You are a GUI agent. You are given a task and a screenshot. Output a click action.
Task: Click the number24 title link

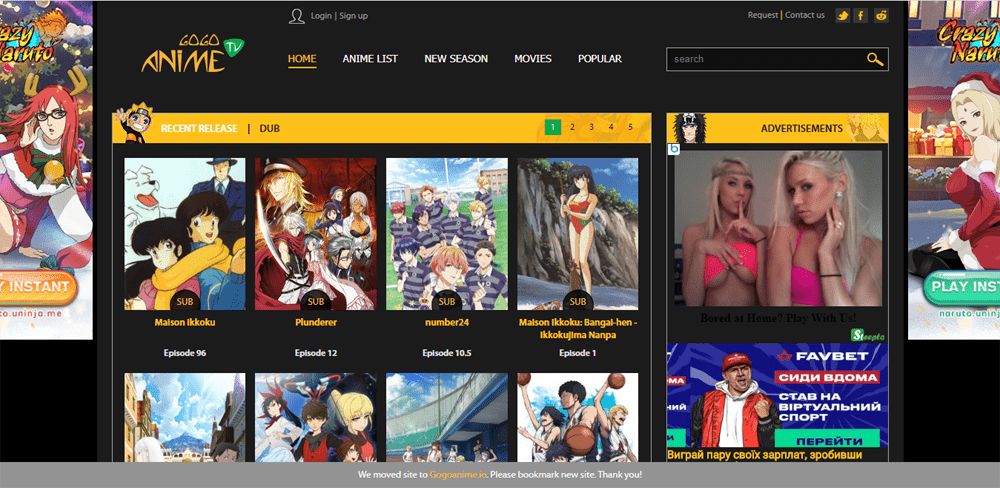447,323
